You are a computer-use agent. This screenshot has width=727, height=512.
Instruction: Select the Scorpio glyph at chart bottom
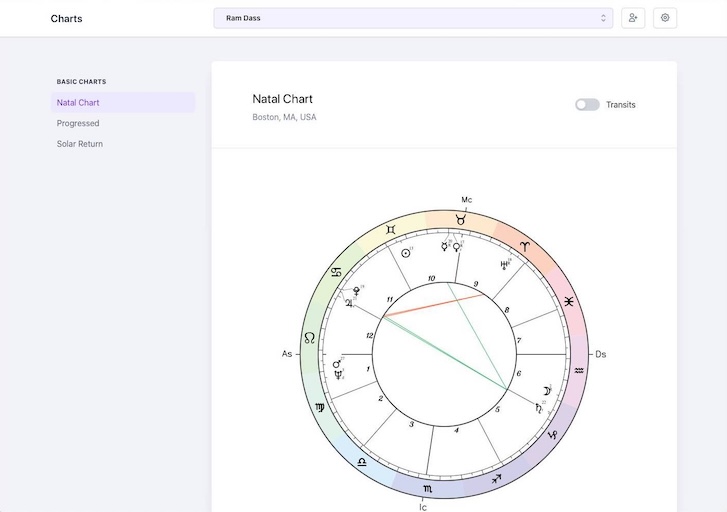point(428,489)
